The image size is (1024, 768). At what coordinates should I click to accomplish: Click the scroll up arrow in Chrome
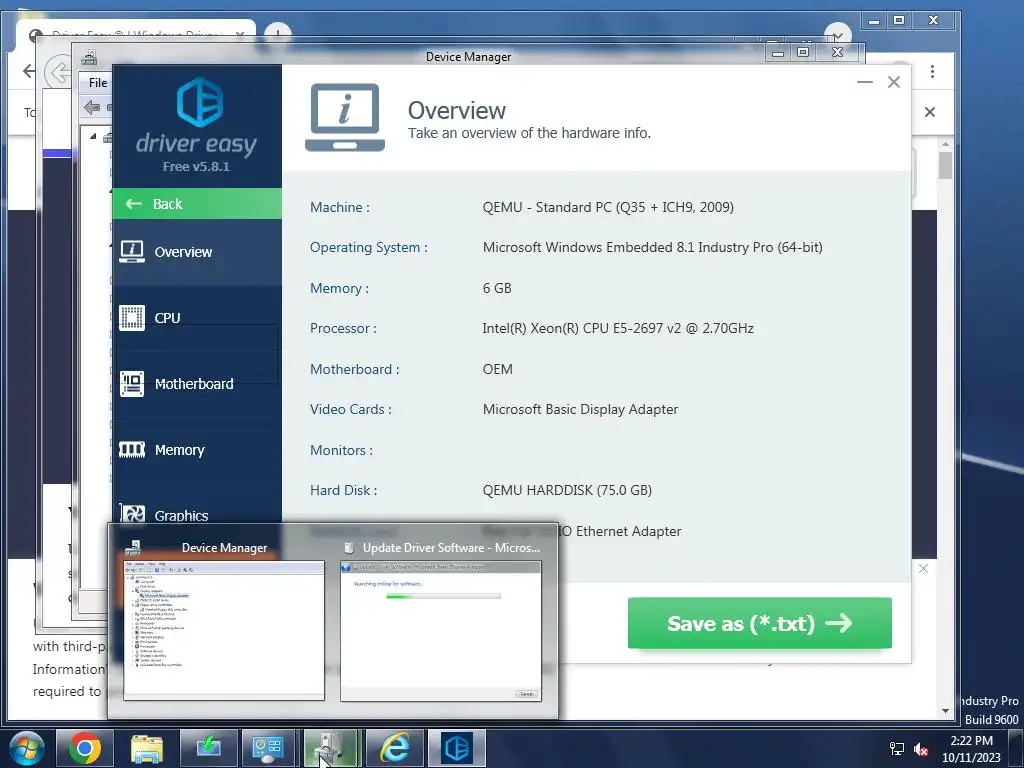point(945,144)
